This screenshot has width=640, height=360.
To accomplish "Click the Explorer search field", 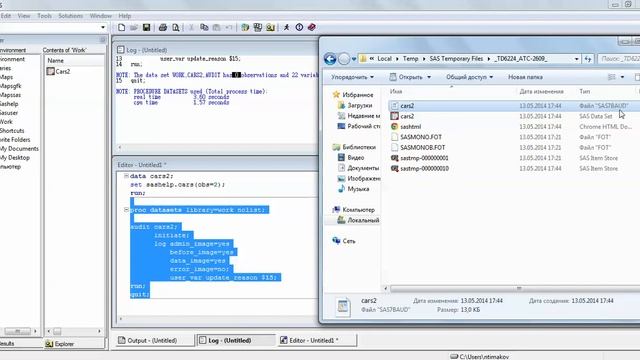I will 618,59.
